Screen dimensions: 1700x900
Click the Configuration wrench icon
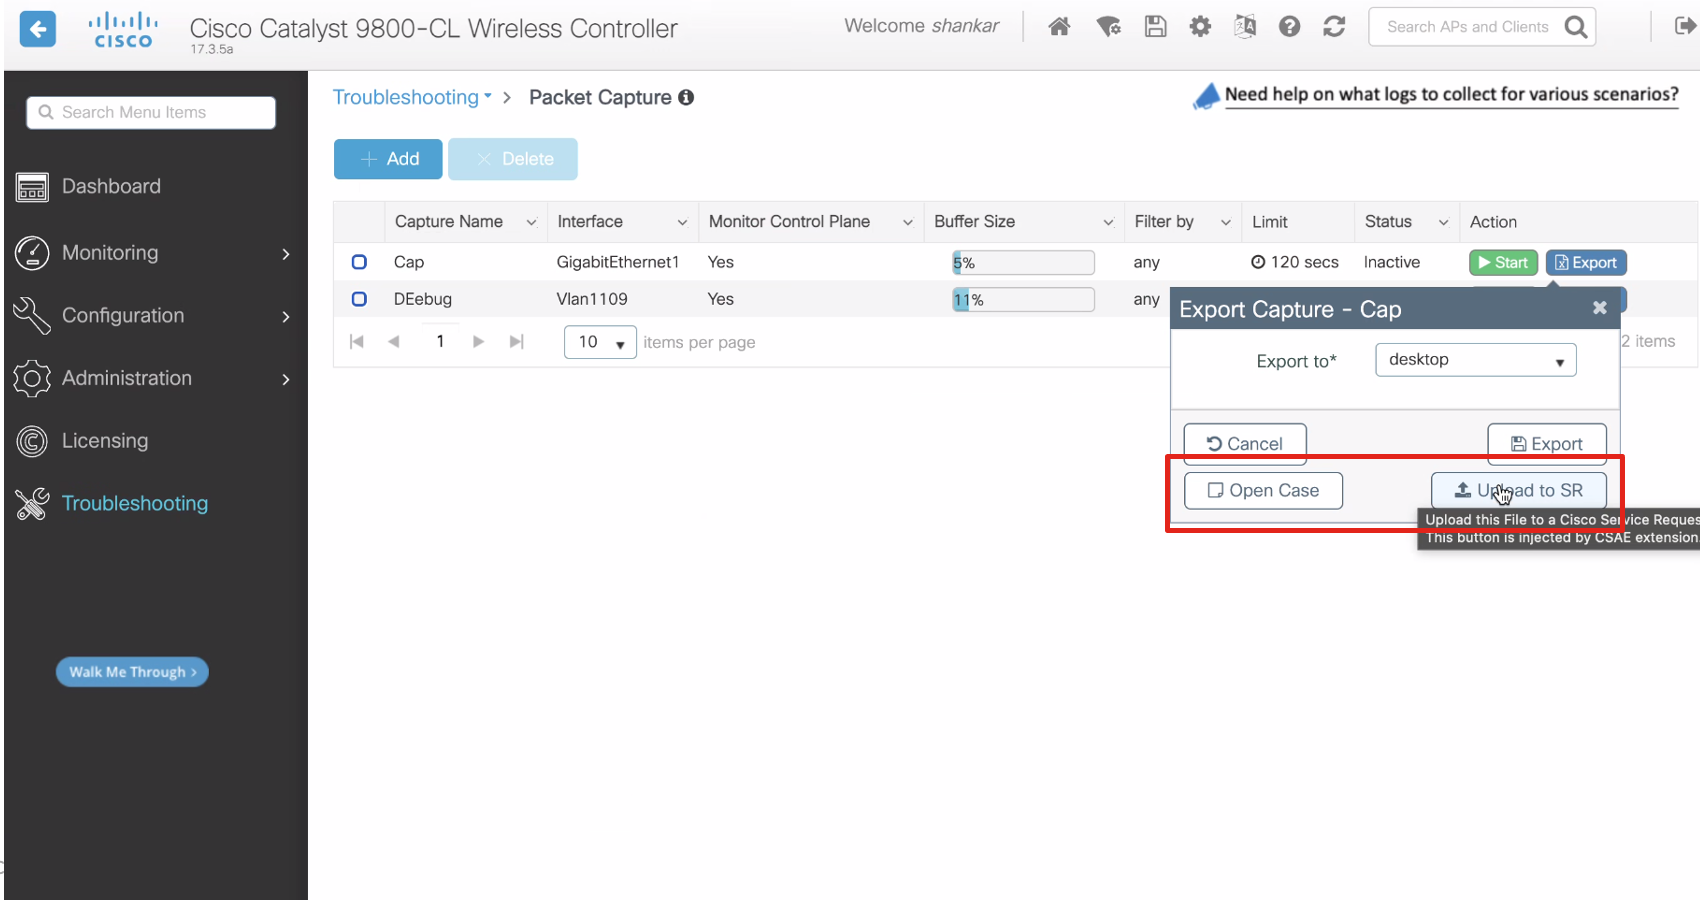tap(32, 315)
